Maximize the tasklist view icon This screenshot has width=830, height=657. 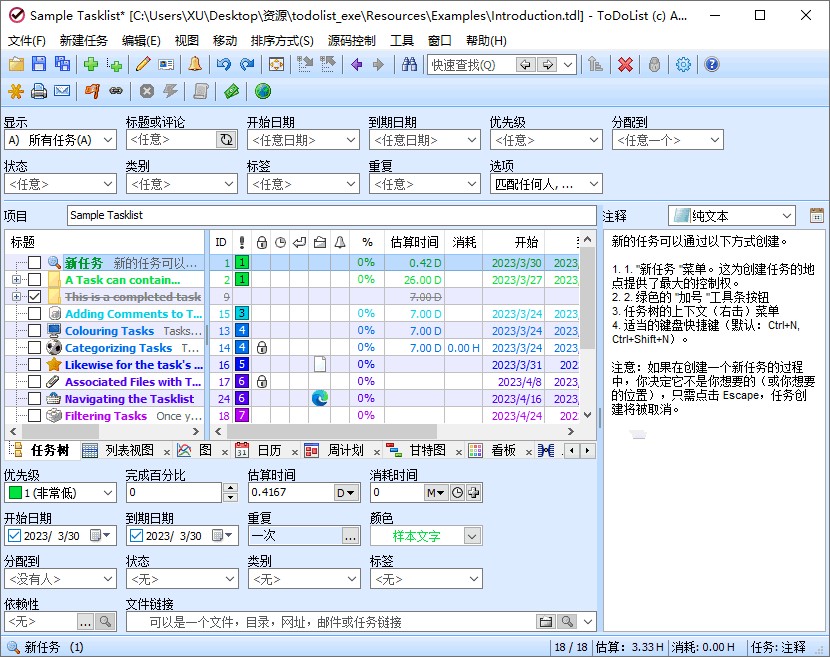point(276,65)
